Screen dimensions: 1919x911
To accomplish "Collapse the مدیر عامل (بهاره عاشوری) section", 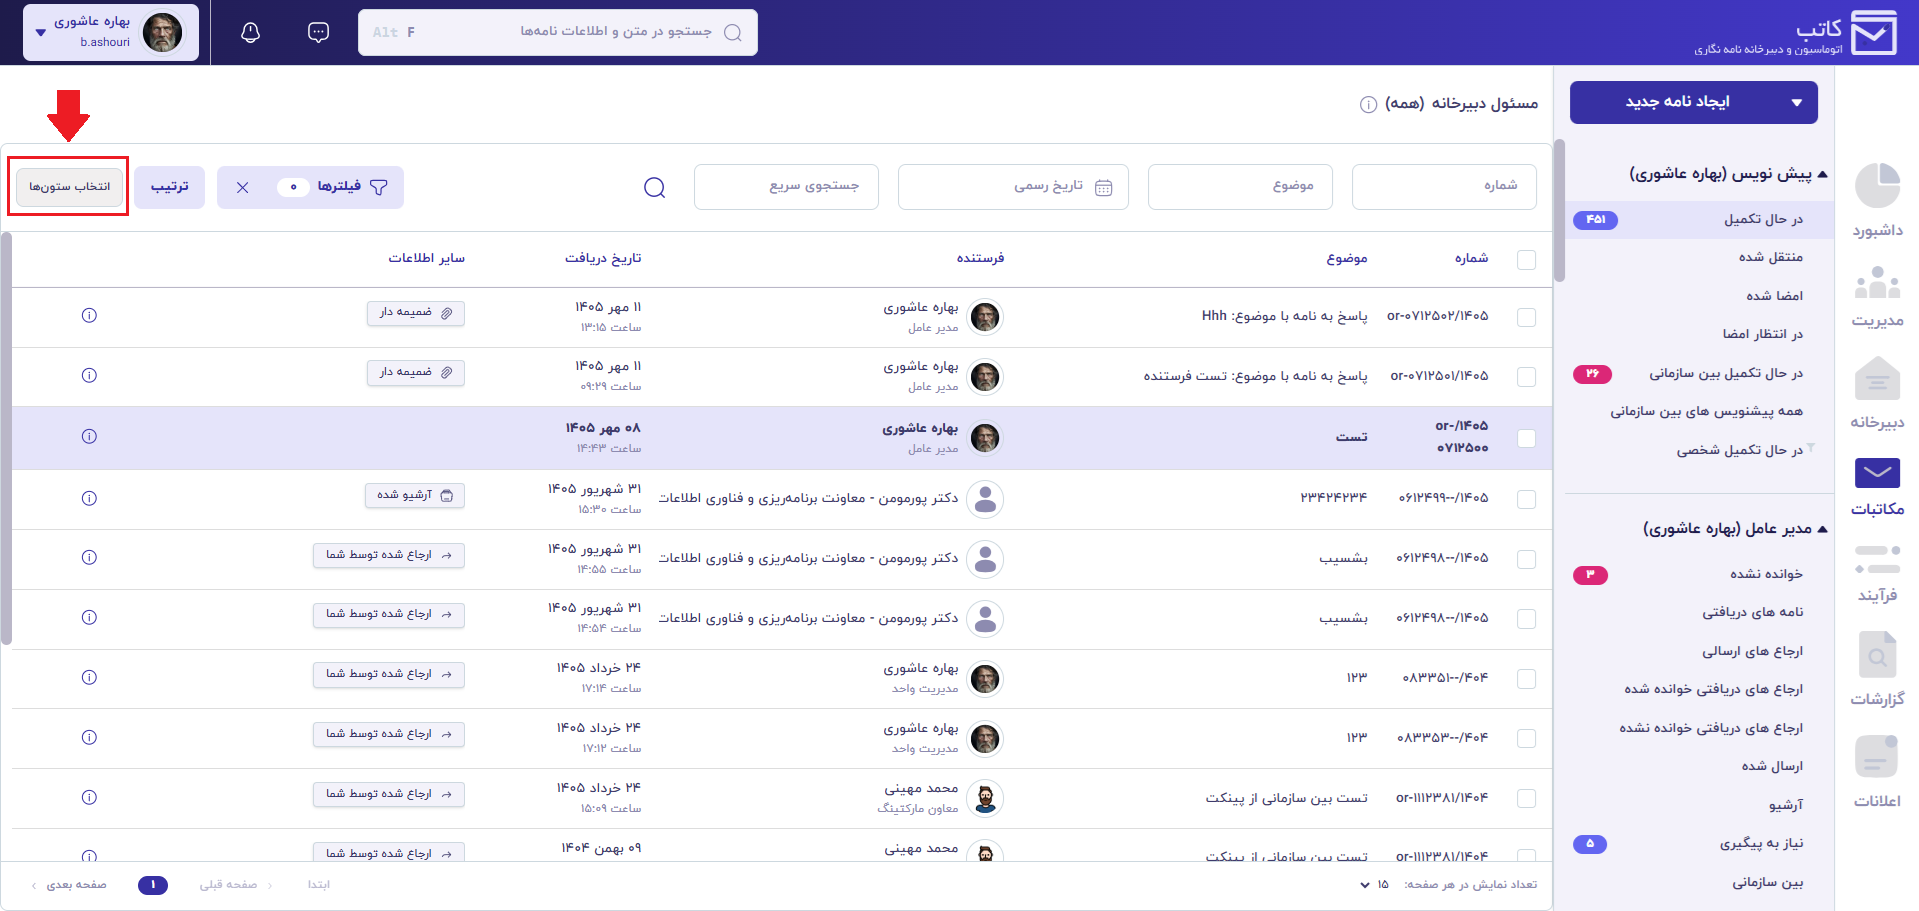I will pos(1822,529).
